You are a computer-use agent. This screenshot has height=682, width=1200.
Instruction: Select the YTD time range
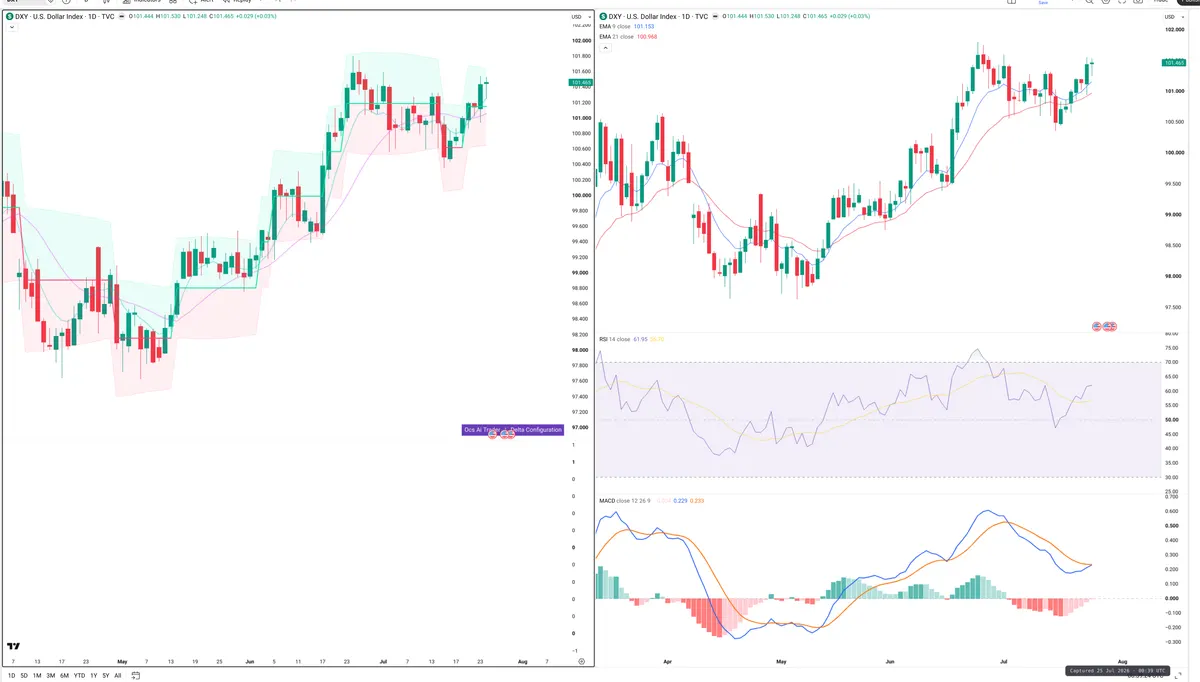tap(79, 676)
